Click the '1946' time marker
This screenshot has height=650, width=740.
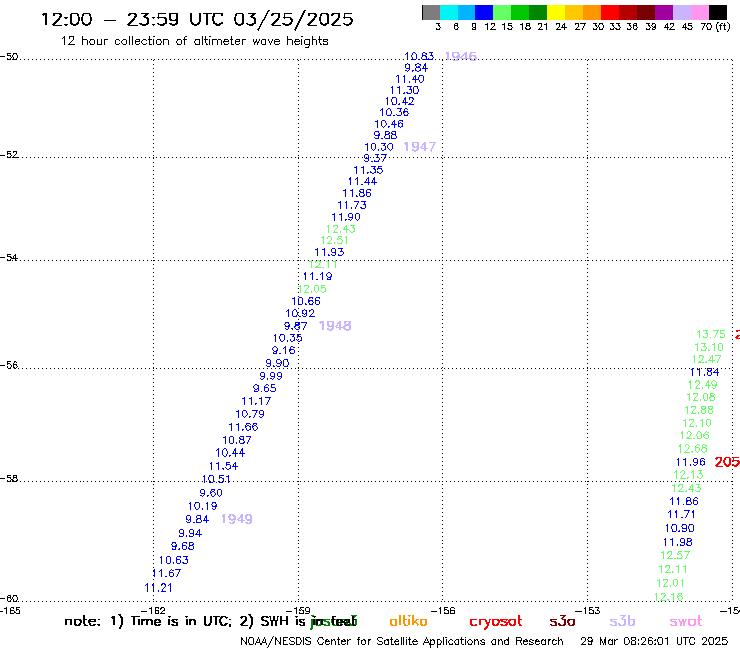pyautogui.click(x=461, y=56)
